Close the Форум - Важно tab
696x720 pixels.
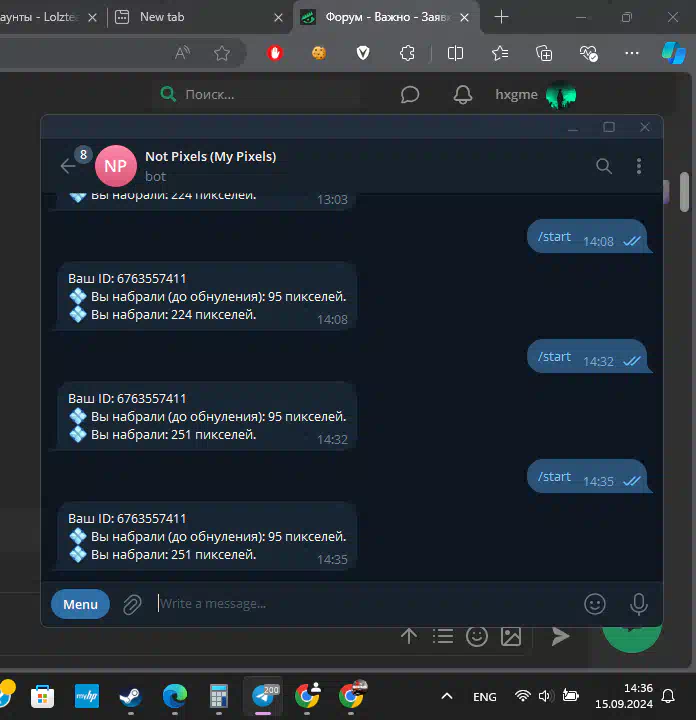(465, 17)
